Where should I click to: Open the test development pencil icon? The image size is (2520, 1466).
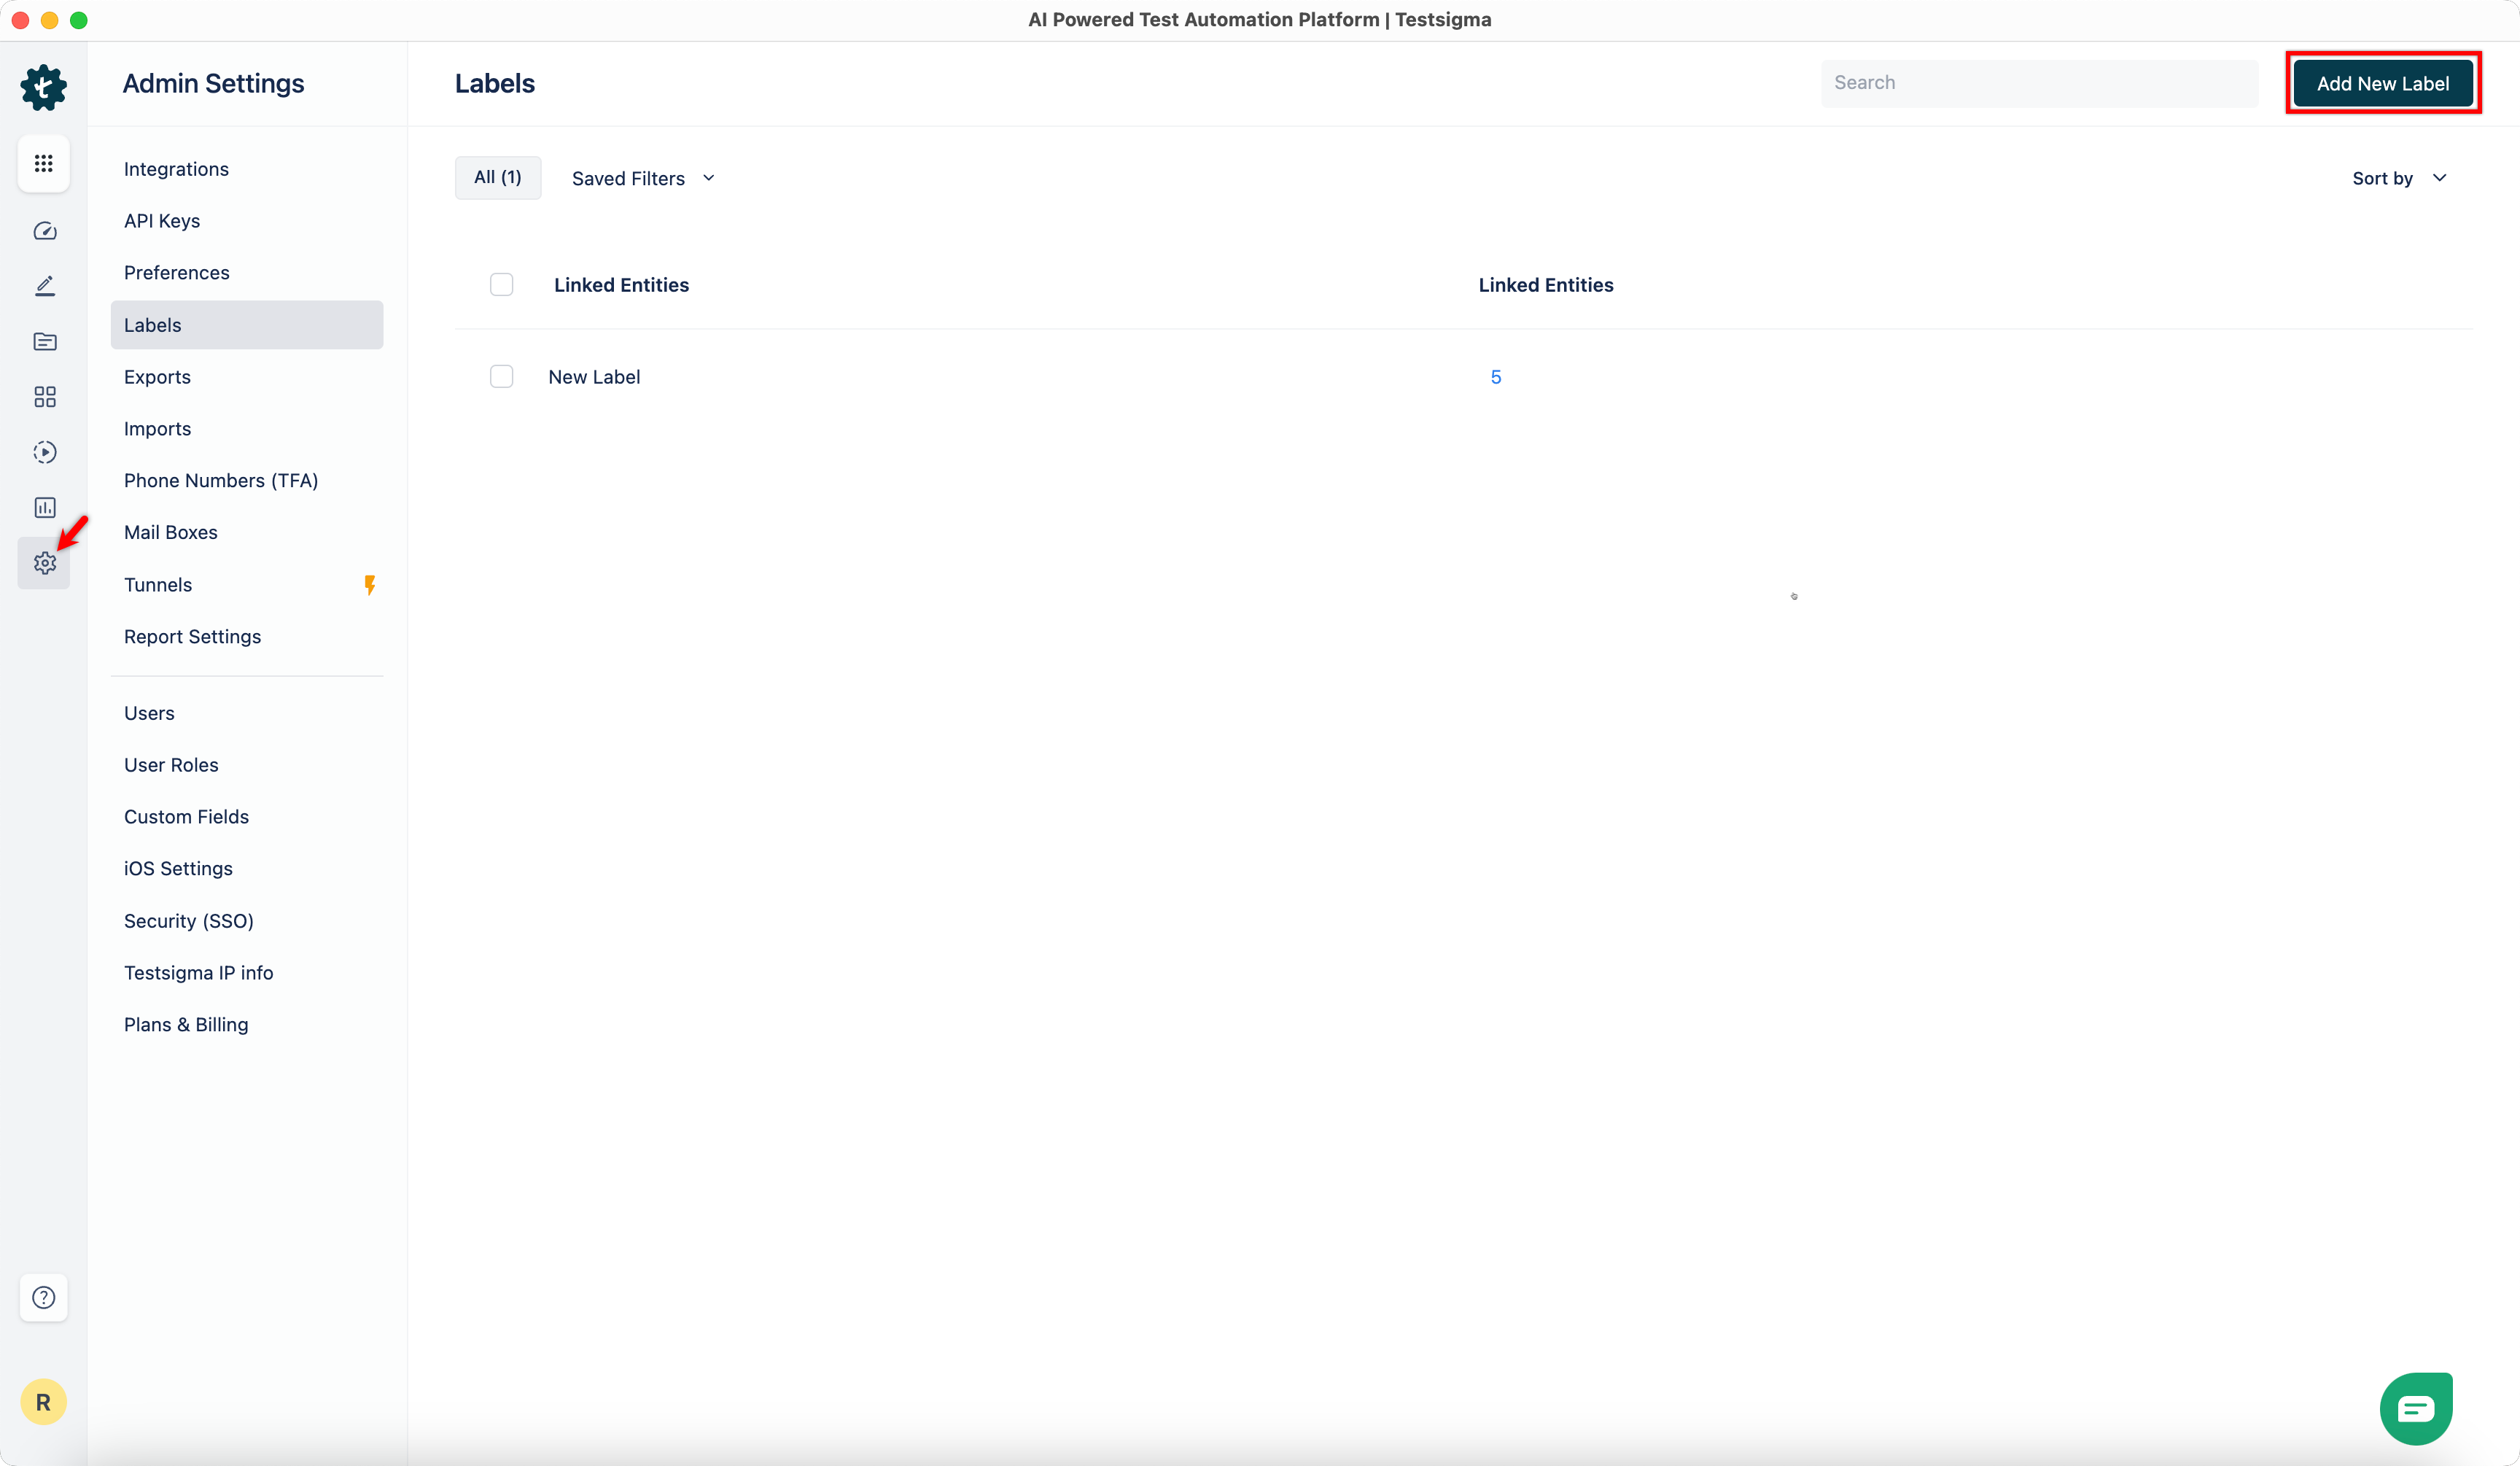click(44, 286)
